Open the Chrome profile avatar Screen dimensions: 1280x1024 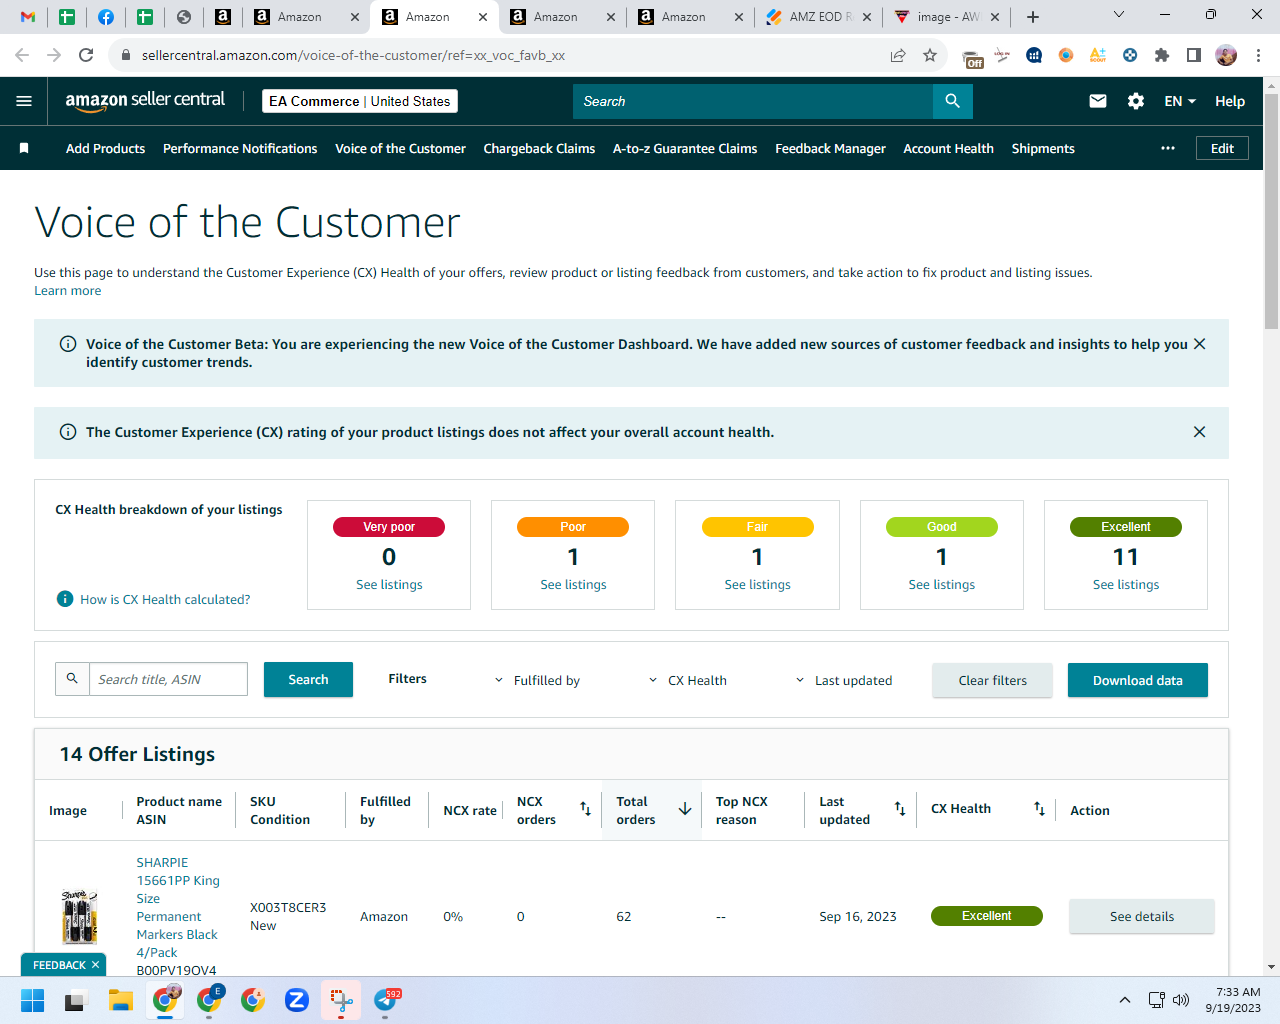point(1226,55)
